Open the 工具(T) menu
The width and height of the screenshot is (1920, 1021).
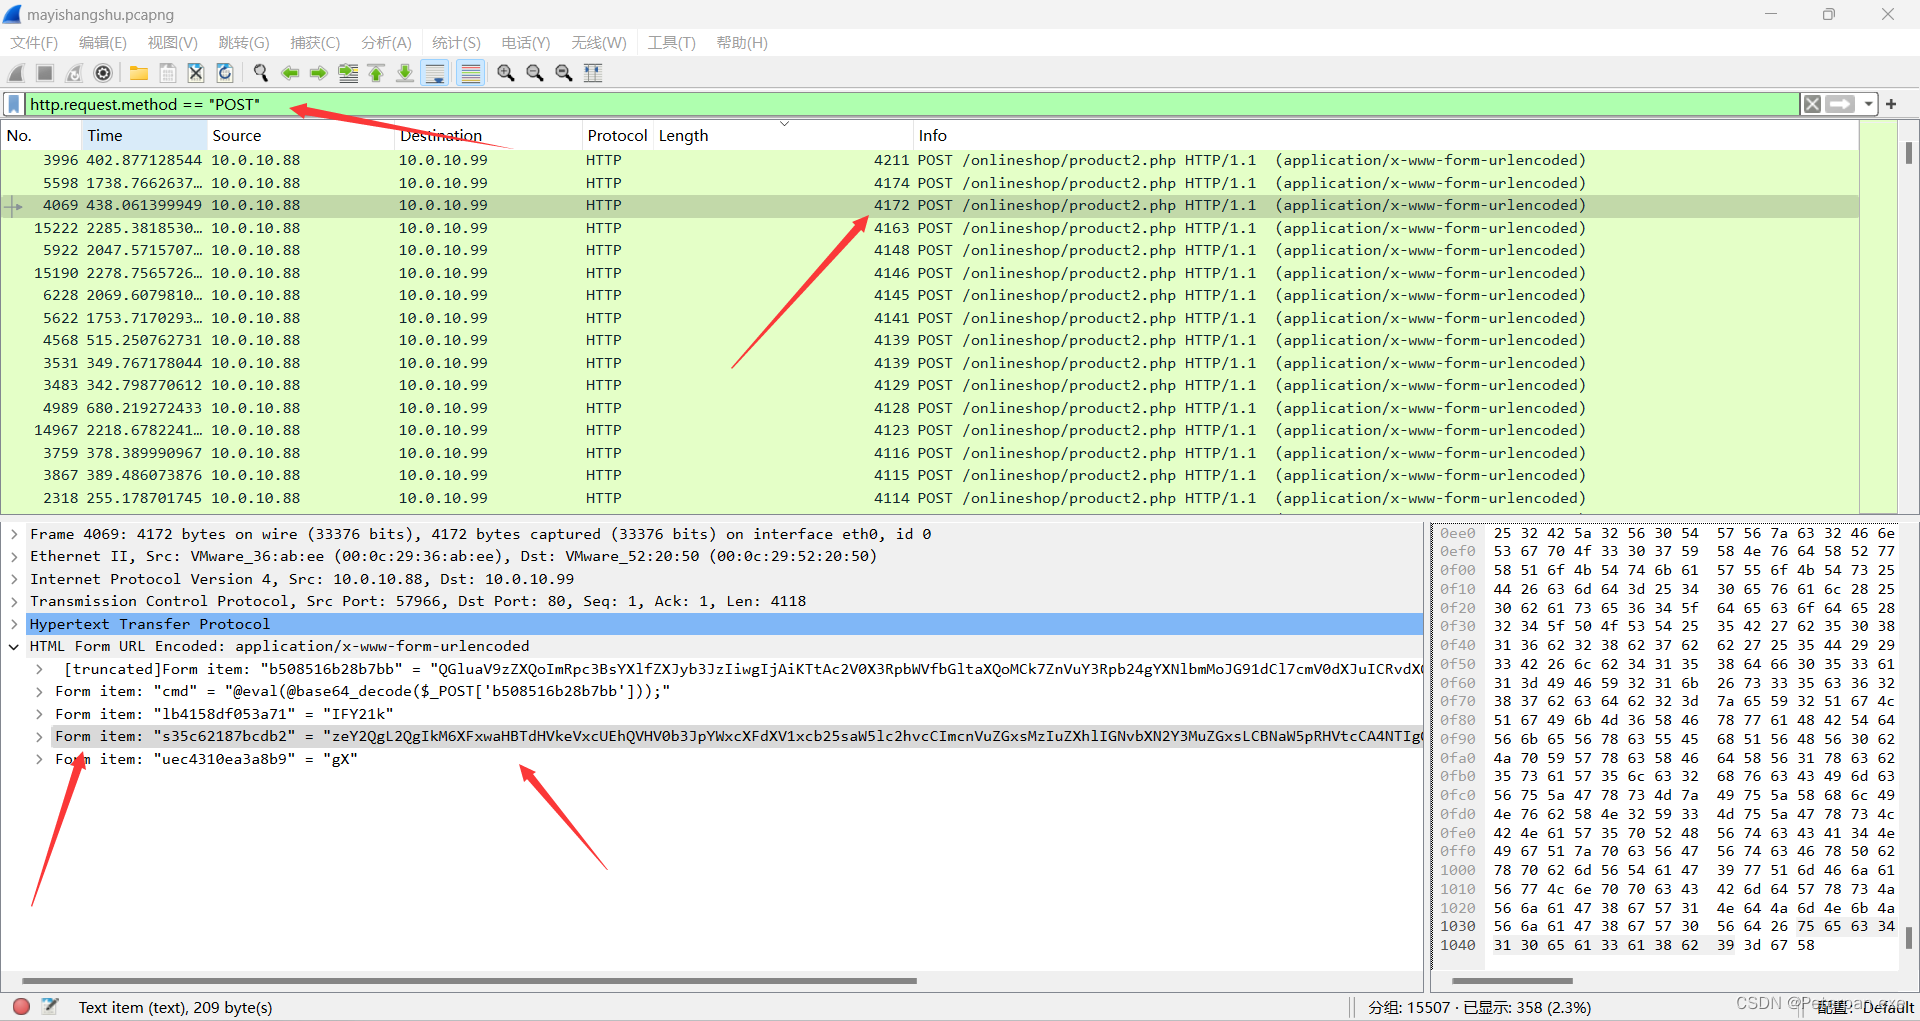671,43
